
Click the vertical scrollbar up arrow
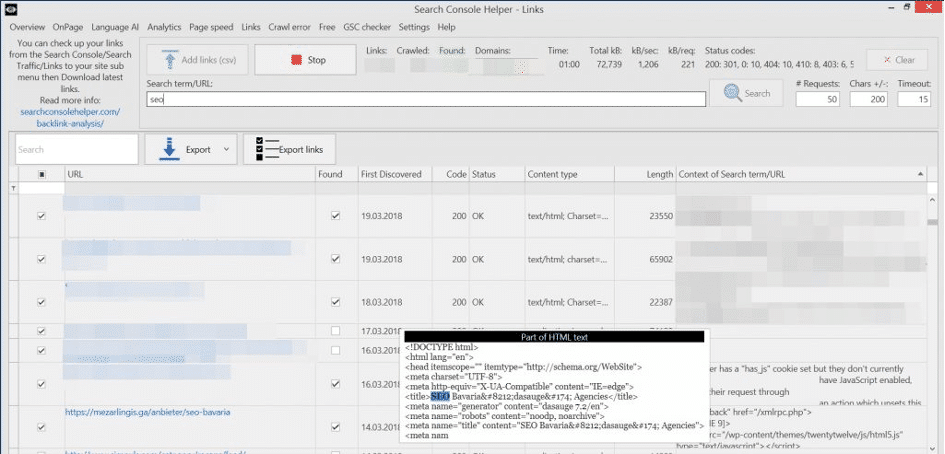pyautogui.click(x=933, y=200)
